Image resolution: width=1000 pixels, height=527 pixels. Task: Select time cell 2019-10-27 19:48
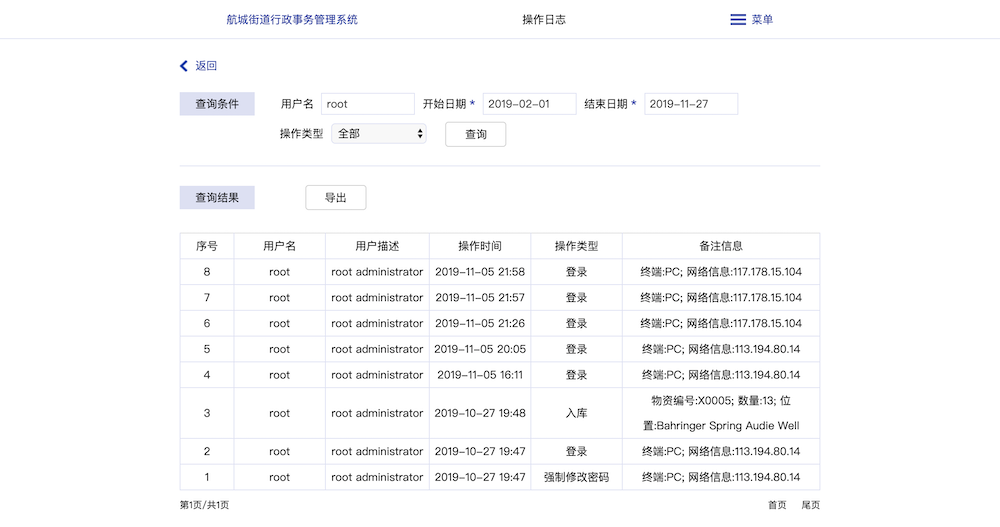click(x=480, y=413)
